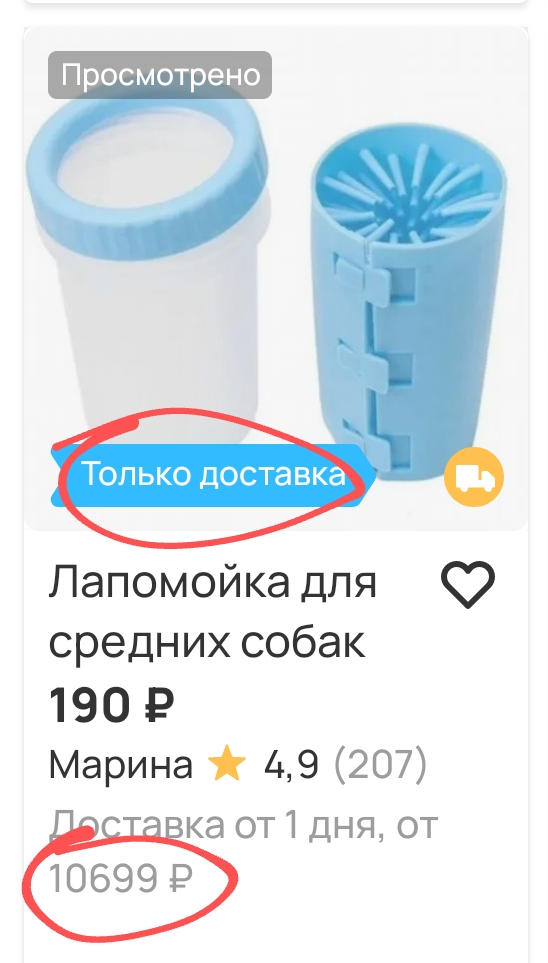Click the ruble sign next to 190
Image resolution: width=548 pixels, height=963 pixels.
[x=160, y=706]
